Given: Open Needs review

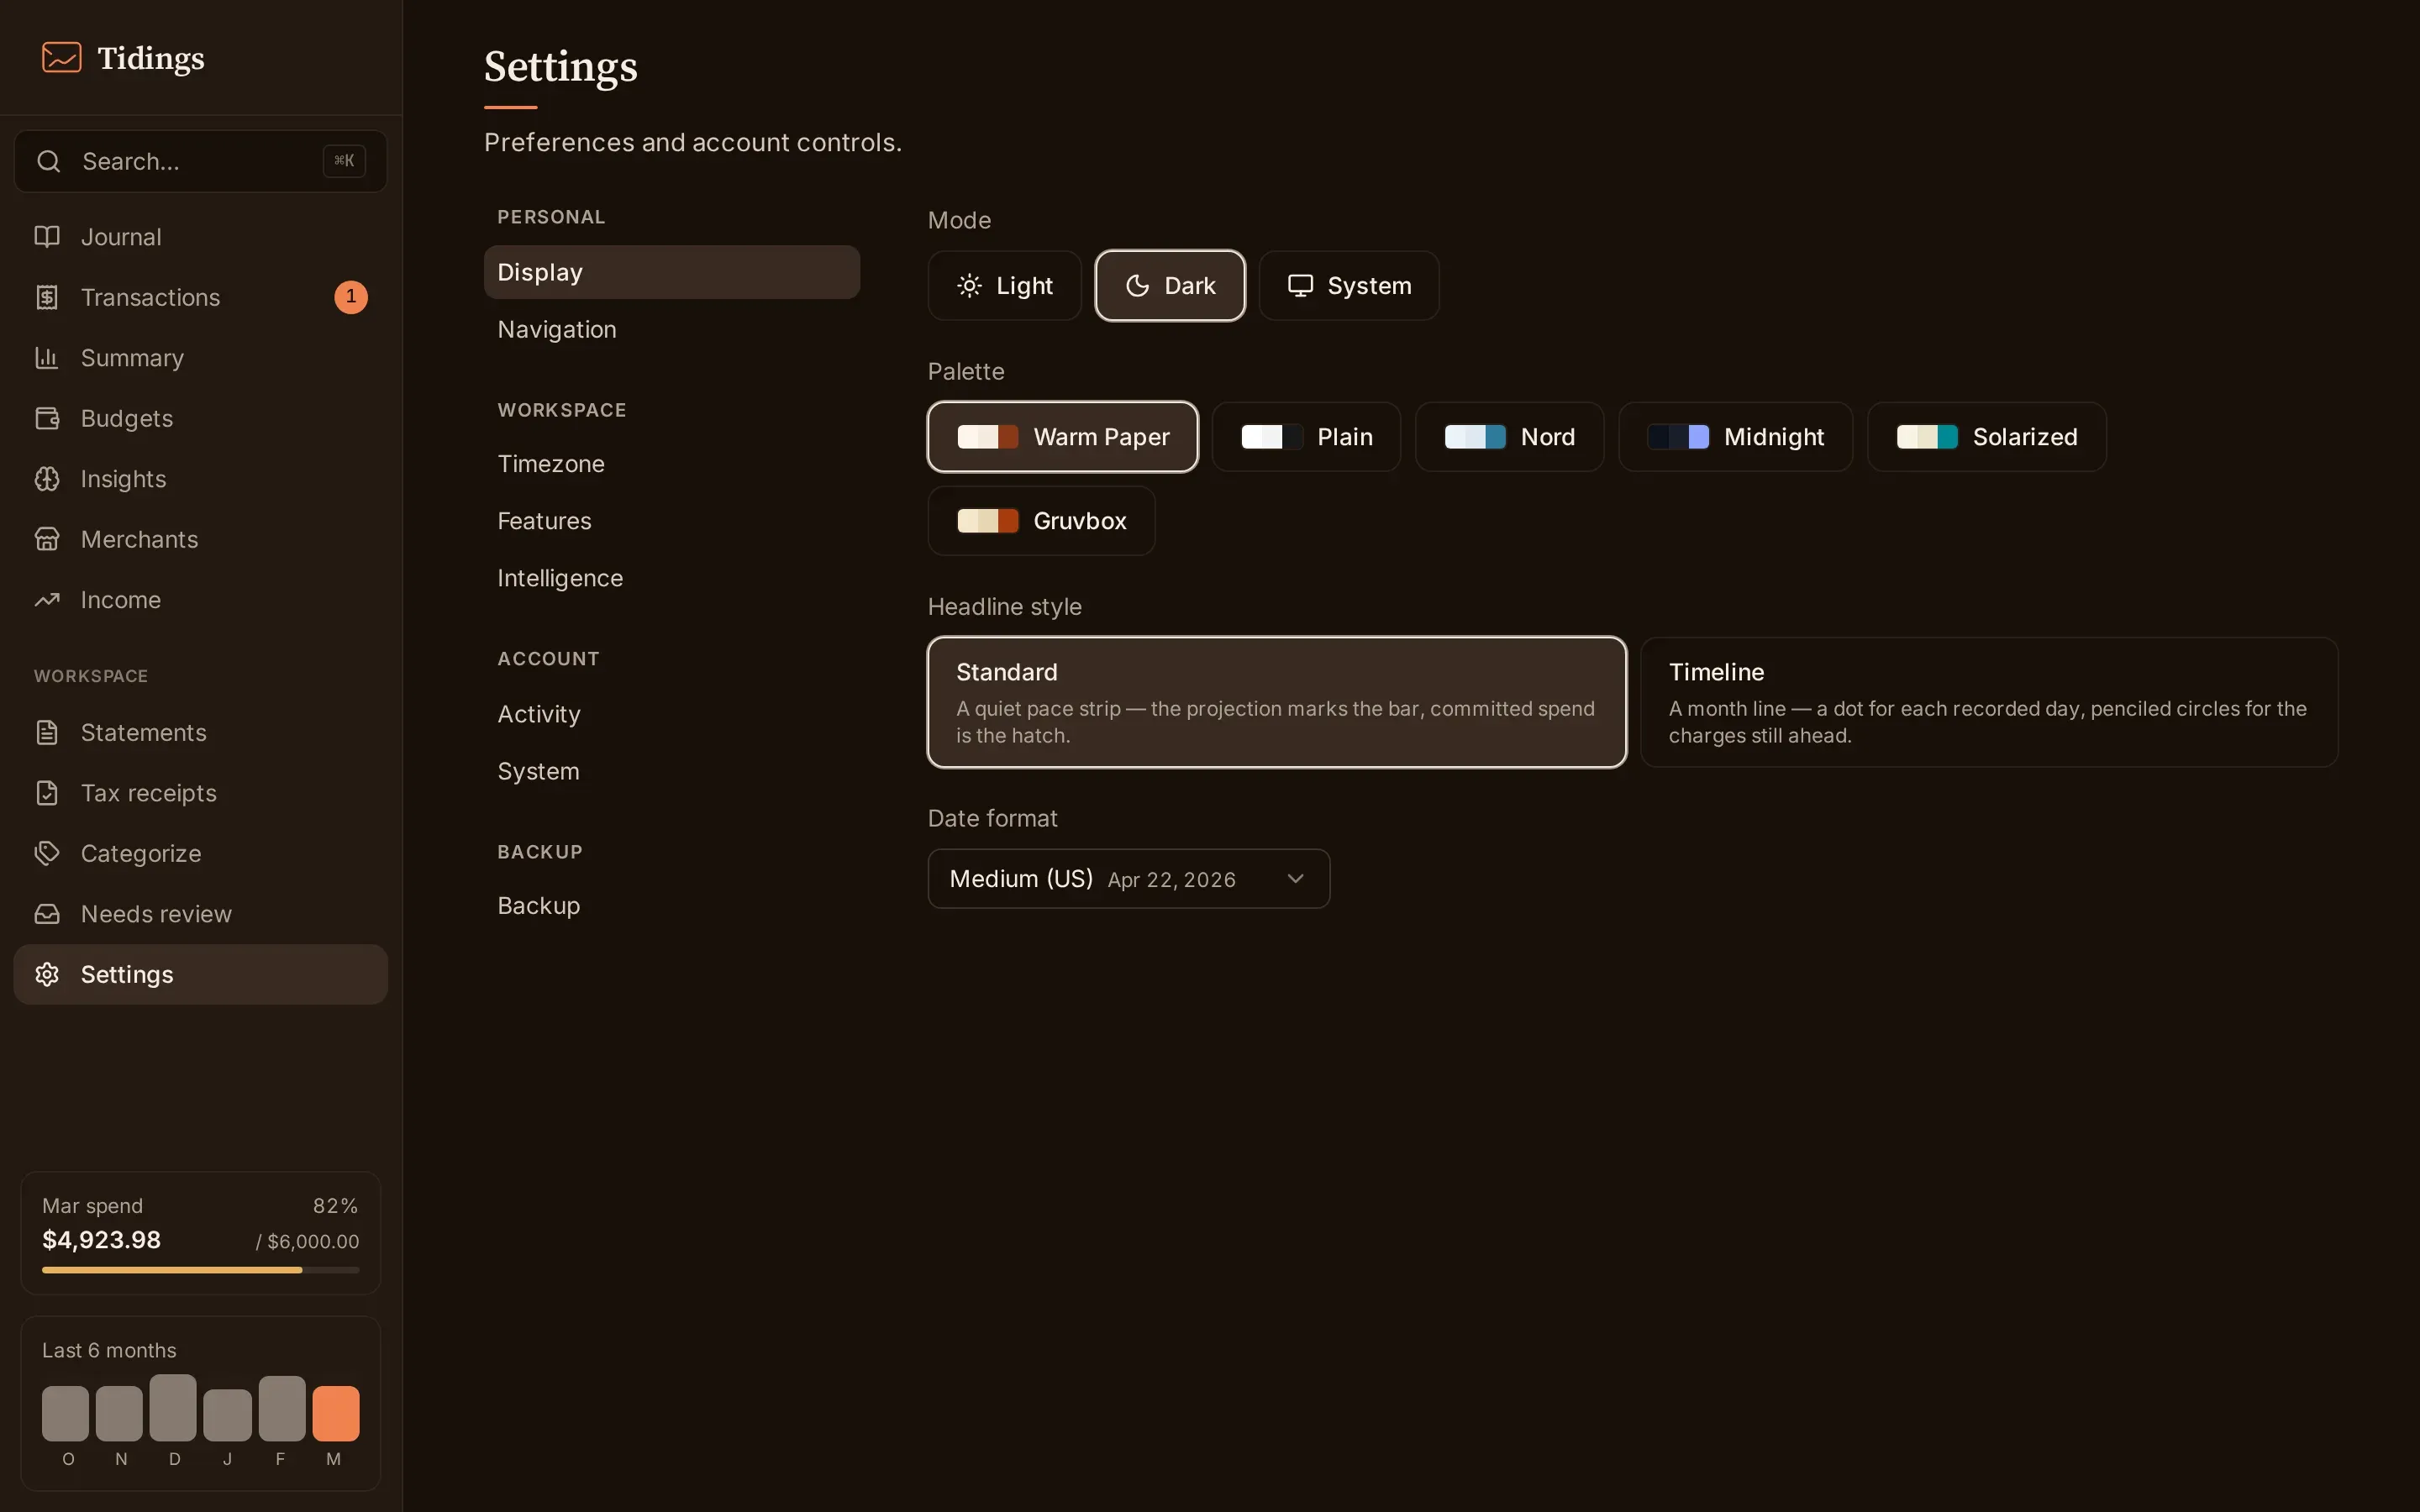Looking at the screenshot, I should (200, 914).
